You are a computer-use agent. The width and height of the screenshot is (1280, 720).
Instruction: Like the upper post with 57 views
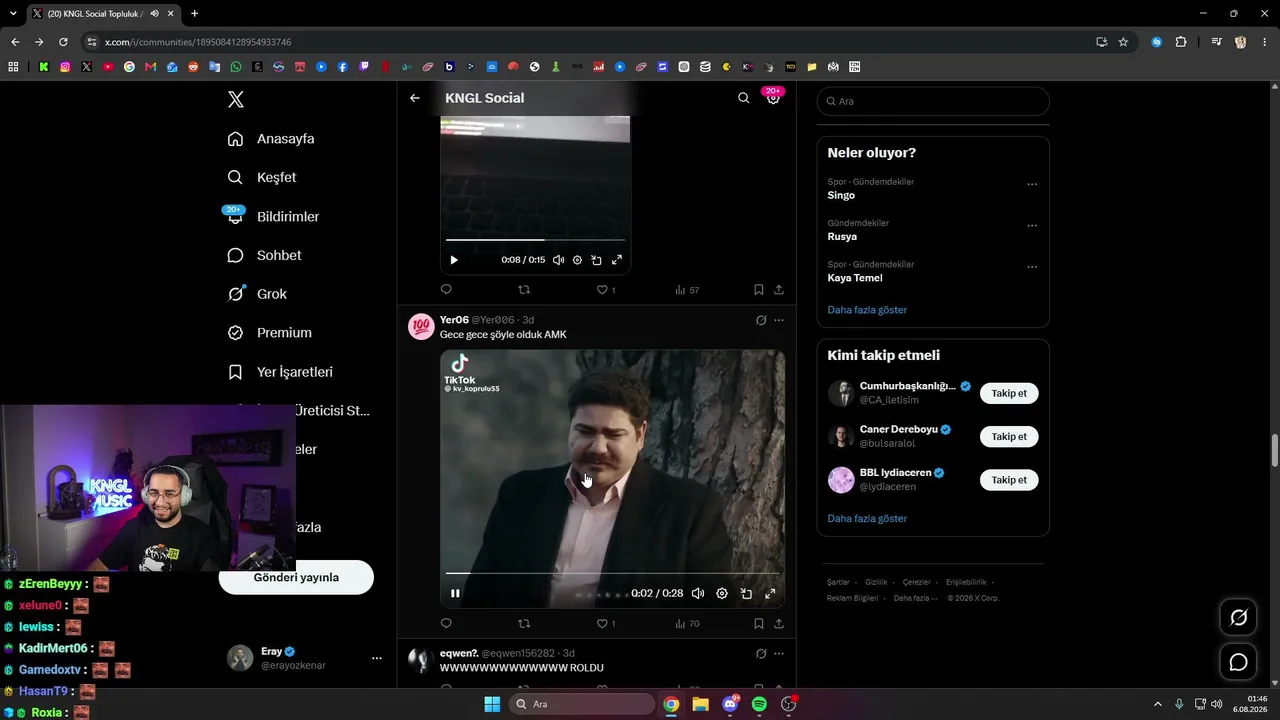click(606, 290)
